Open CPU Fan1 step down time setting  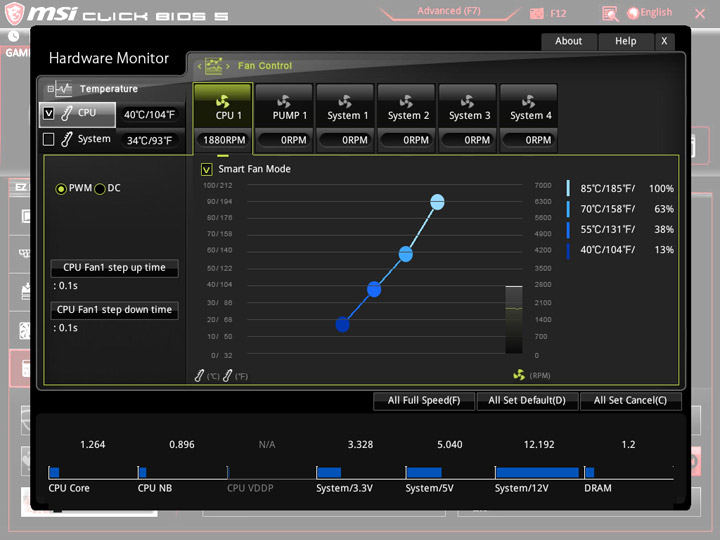pyautogui.click(x=114, y=310)
